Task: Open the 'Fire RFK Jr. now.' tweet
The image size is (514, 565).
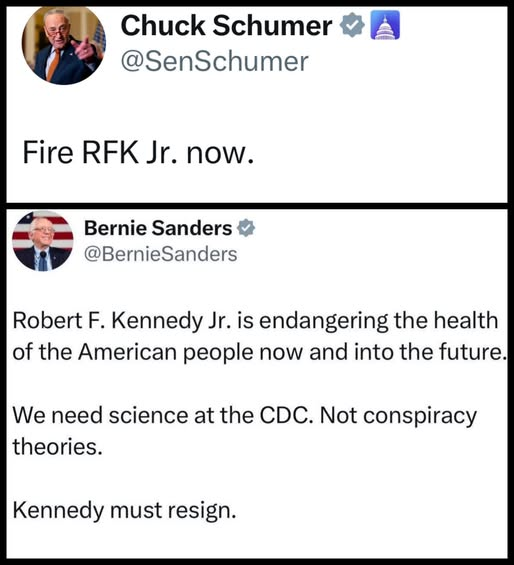Action: (138, 152)
